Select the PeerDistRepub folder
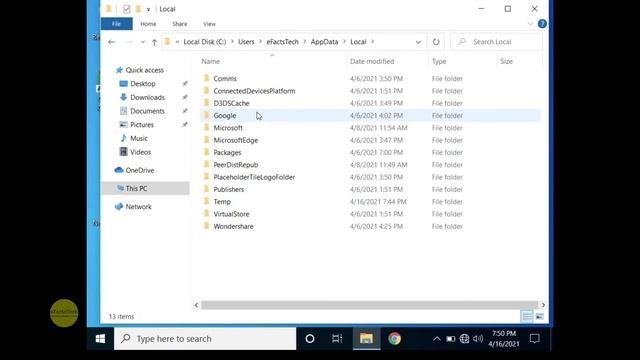The image size is (640, 360). [236, 165]
